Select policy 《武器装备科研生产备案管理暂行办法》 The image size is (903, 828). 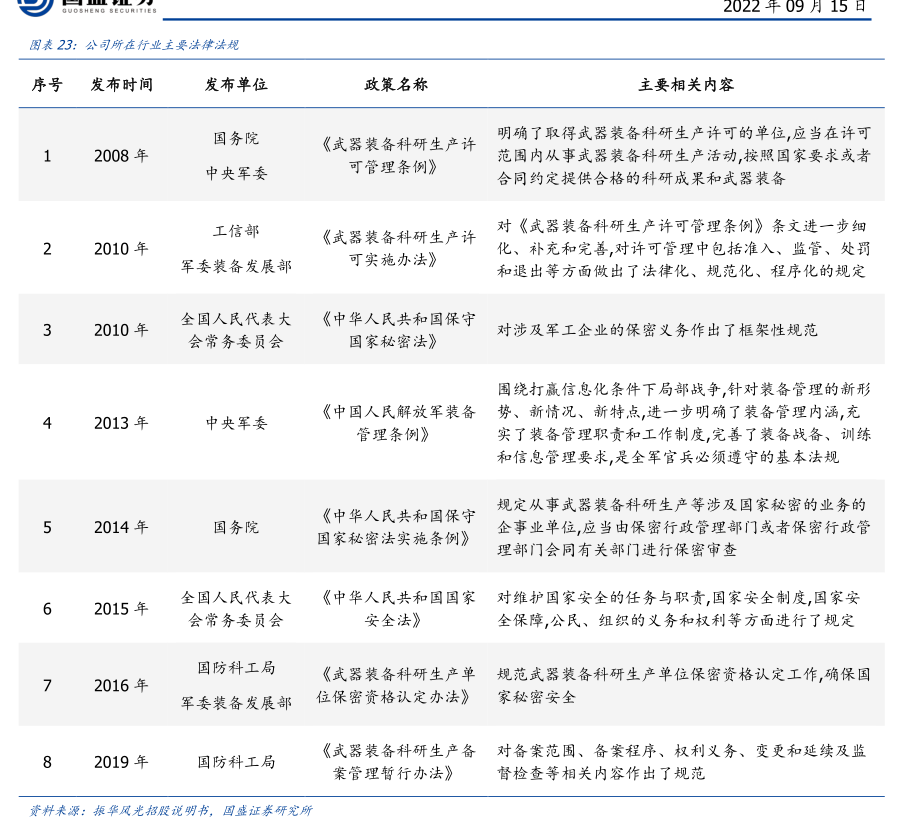click(396, 762)
